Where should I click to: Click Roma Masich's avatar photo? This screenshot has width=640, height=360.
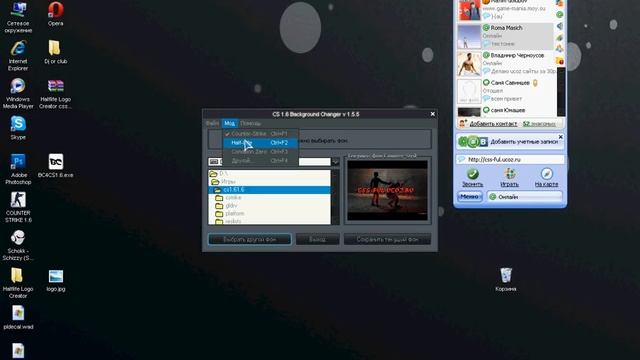point(469,36)
